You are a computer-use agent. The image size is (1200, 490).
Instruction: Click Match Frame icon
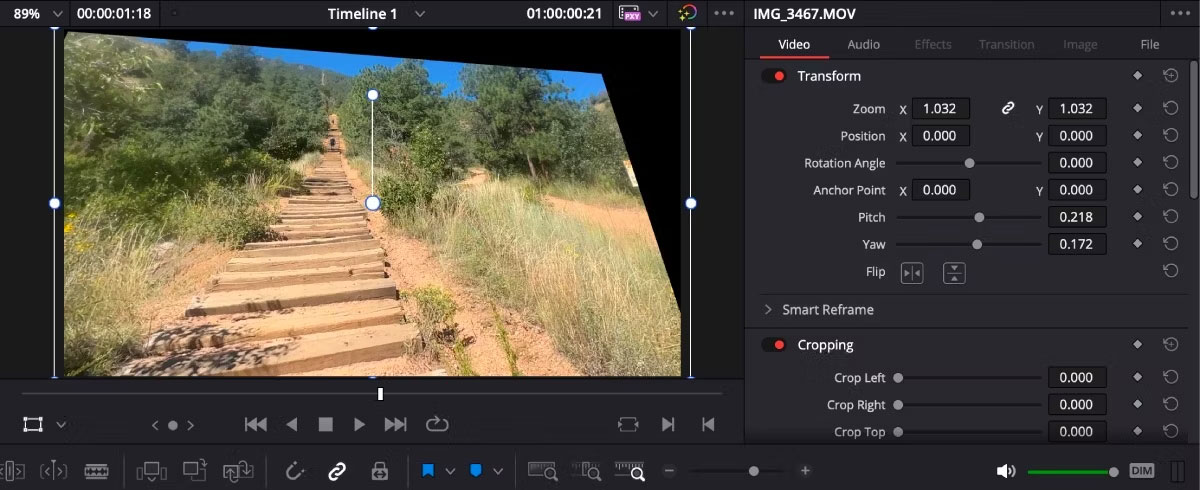tap(628, 425)
